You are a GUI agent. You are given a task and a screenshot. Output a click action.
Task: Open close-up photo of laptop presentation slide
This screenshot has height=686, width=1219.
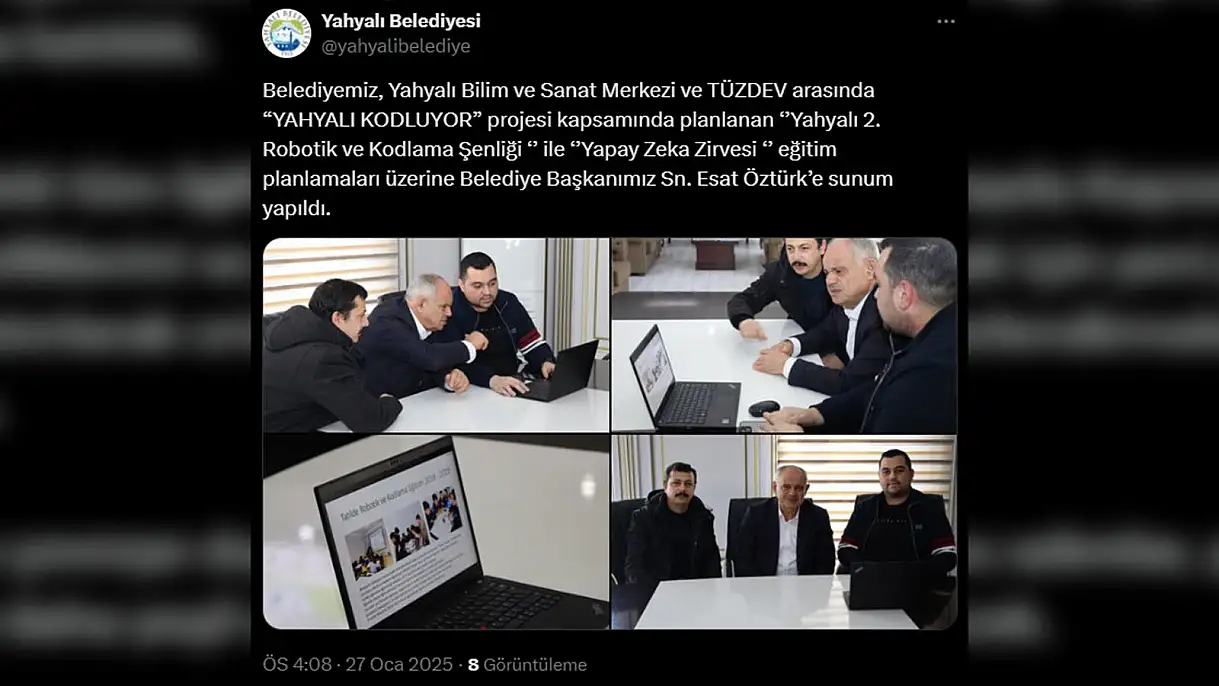pyautogui.click(x=436, y=532)
